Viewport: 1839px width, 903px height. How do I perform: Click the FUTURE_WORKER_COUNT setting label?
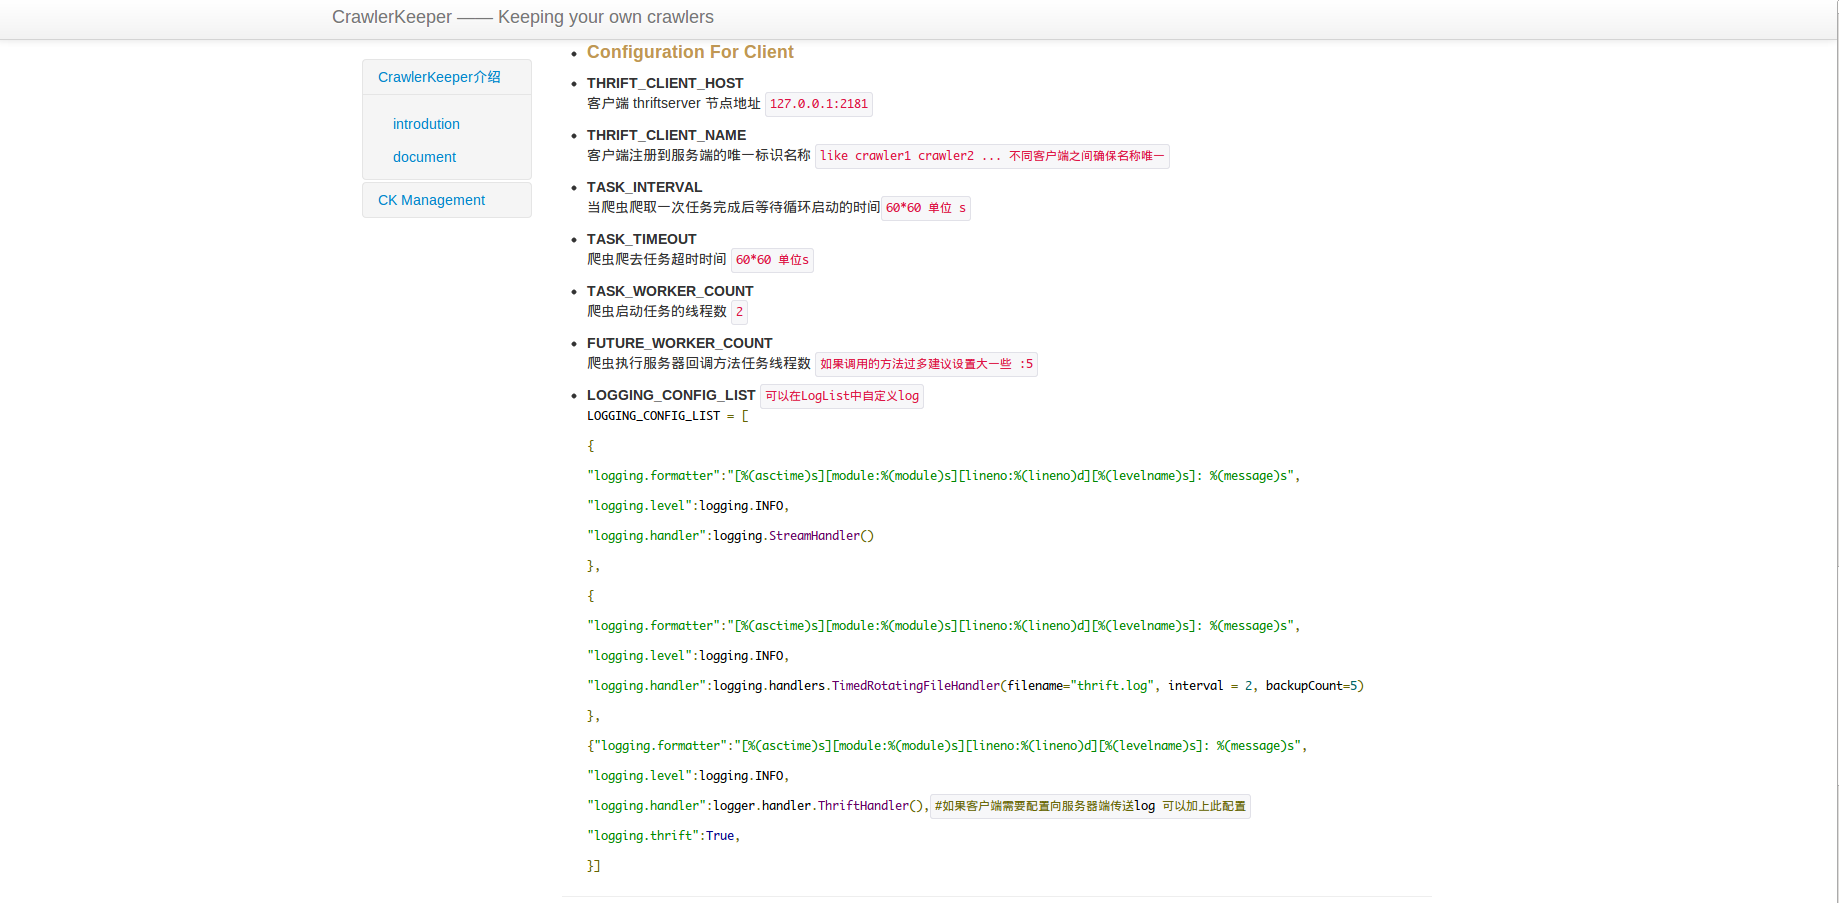(679, 343)
